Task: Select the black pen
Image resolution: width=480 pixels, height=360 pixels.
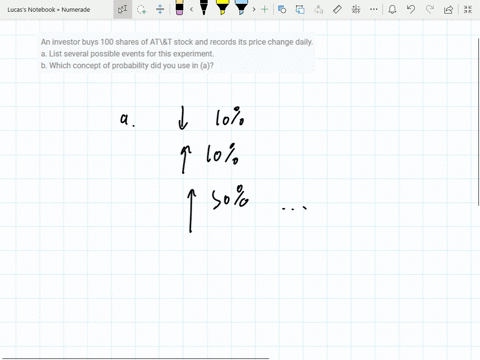Action: click(x=204, y=8)
